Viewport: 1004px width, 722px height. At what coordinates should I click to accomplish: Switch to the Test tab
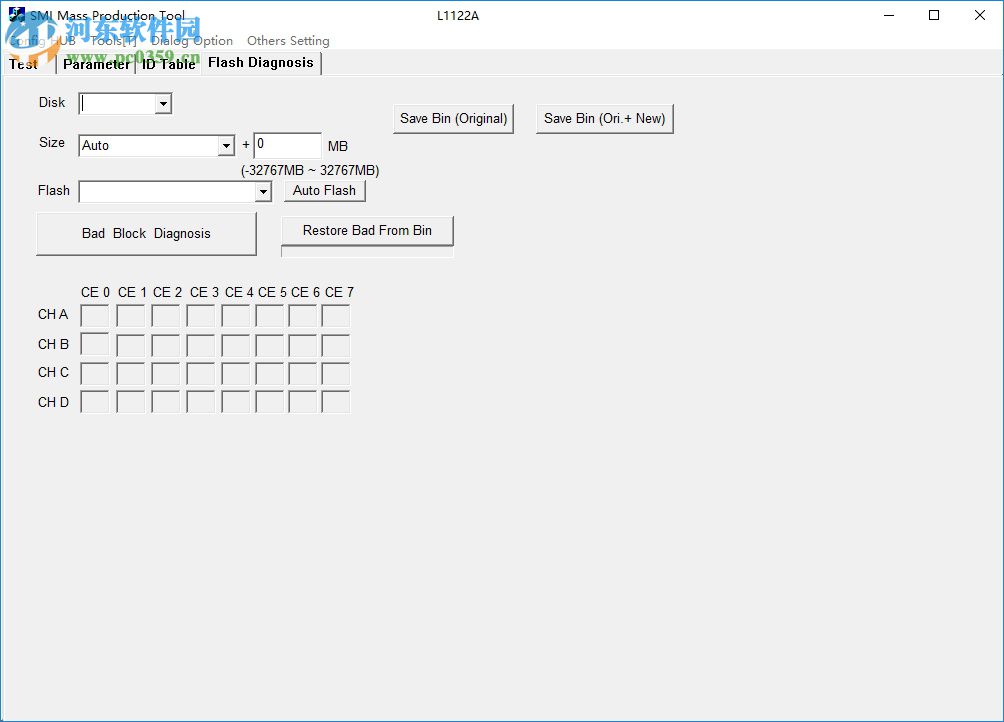click(29, 64)
